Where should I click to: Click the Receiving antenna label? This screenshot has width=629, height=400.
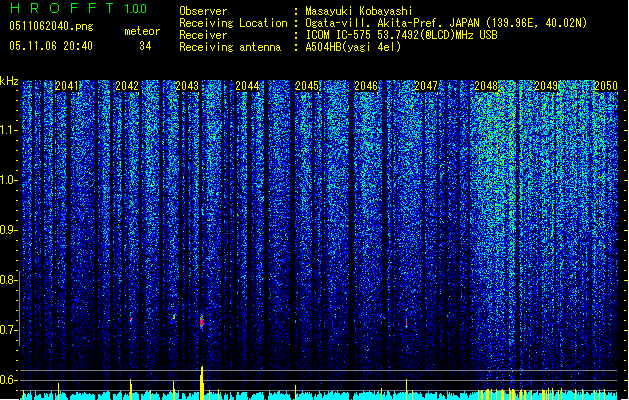pos(230,47)
